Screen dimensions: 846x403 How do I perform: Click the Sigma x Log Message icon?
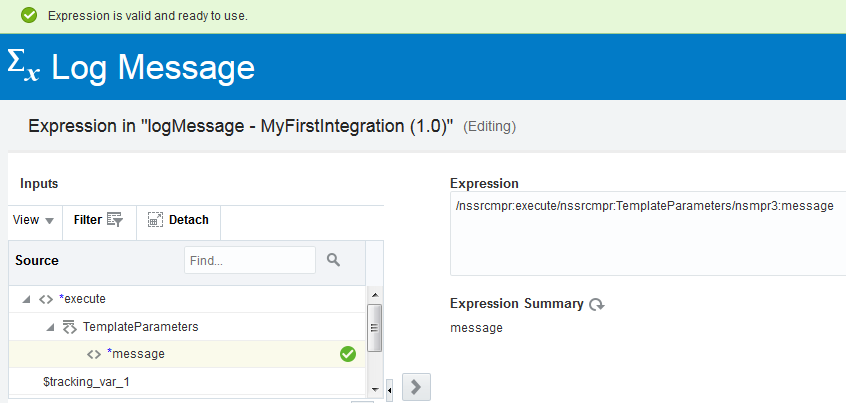24,65
